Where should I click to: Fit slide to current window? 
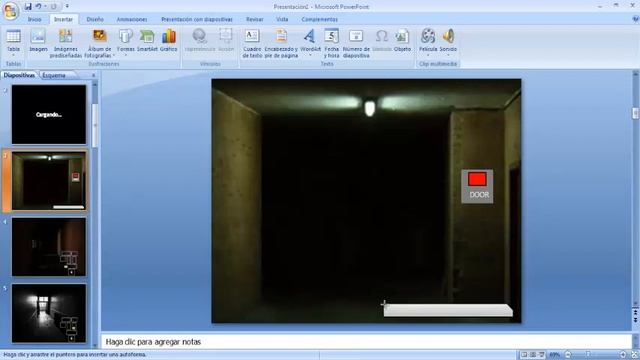click(635, 355)
